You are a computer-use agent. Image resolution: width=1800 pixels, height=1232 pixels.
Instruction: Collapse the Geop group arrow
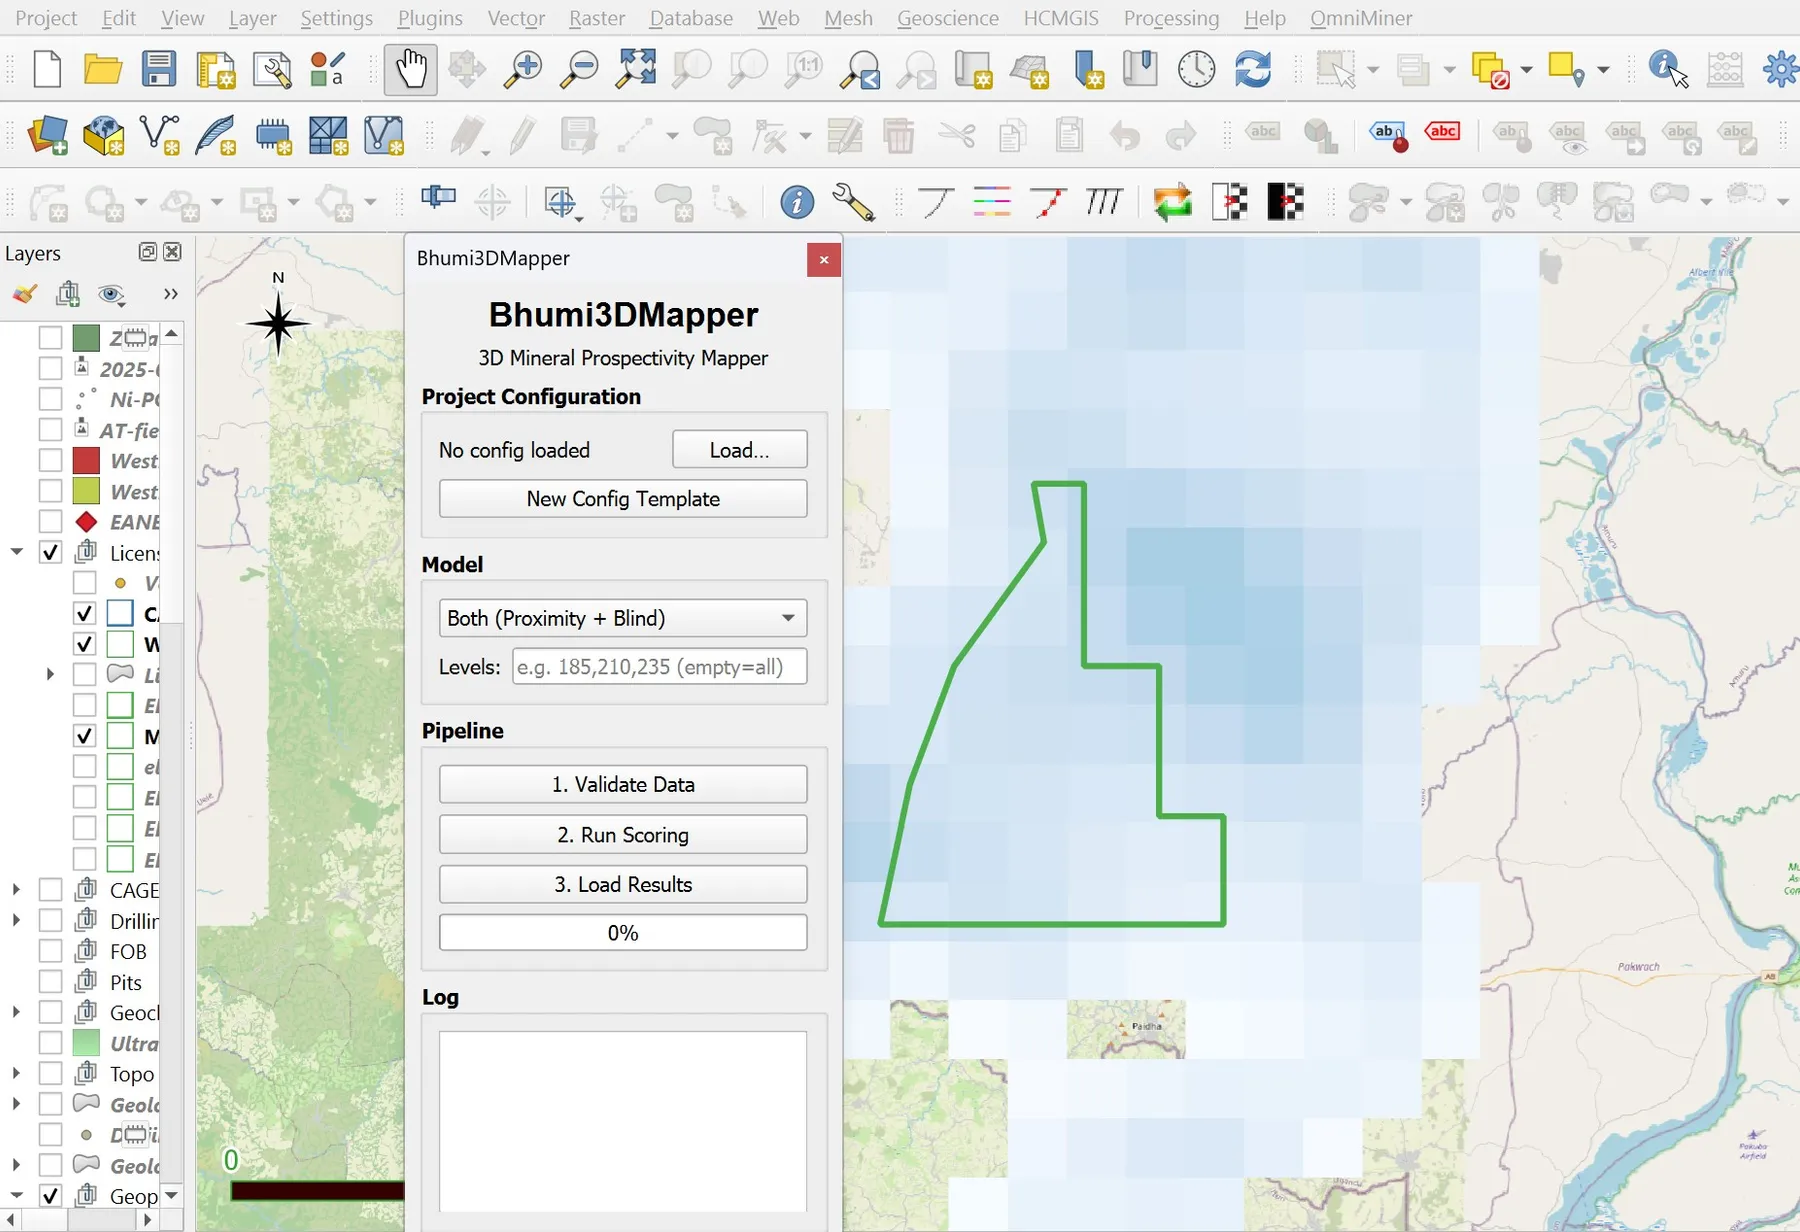[x=17, y=1196]
